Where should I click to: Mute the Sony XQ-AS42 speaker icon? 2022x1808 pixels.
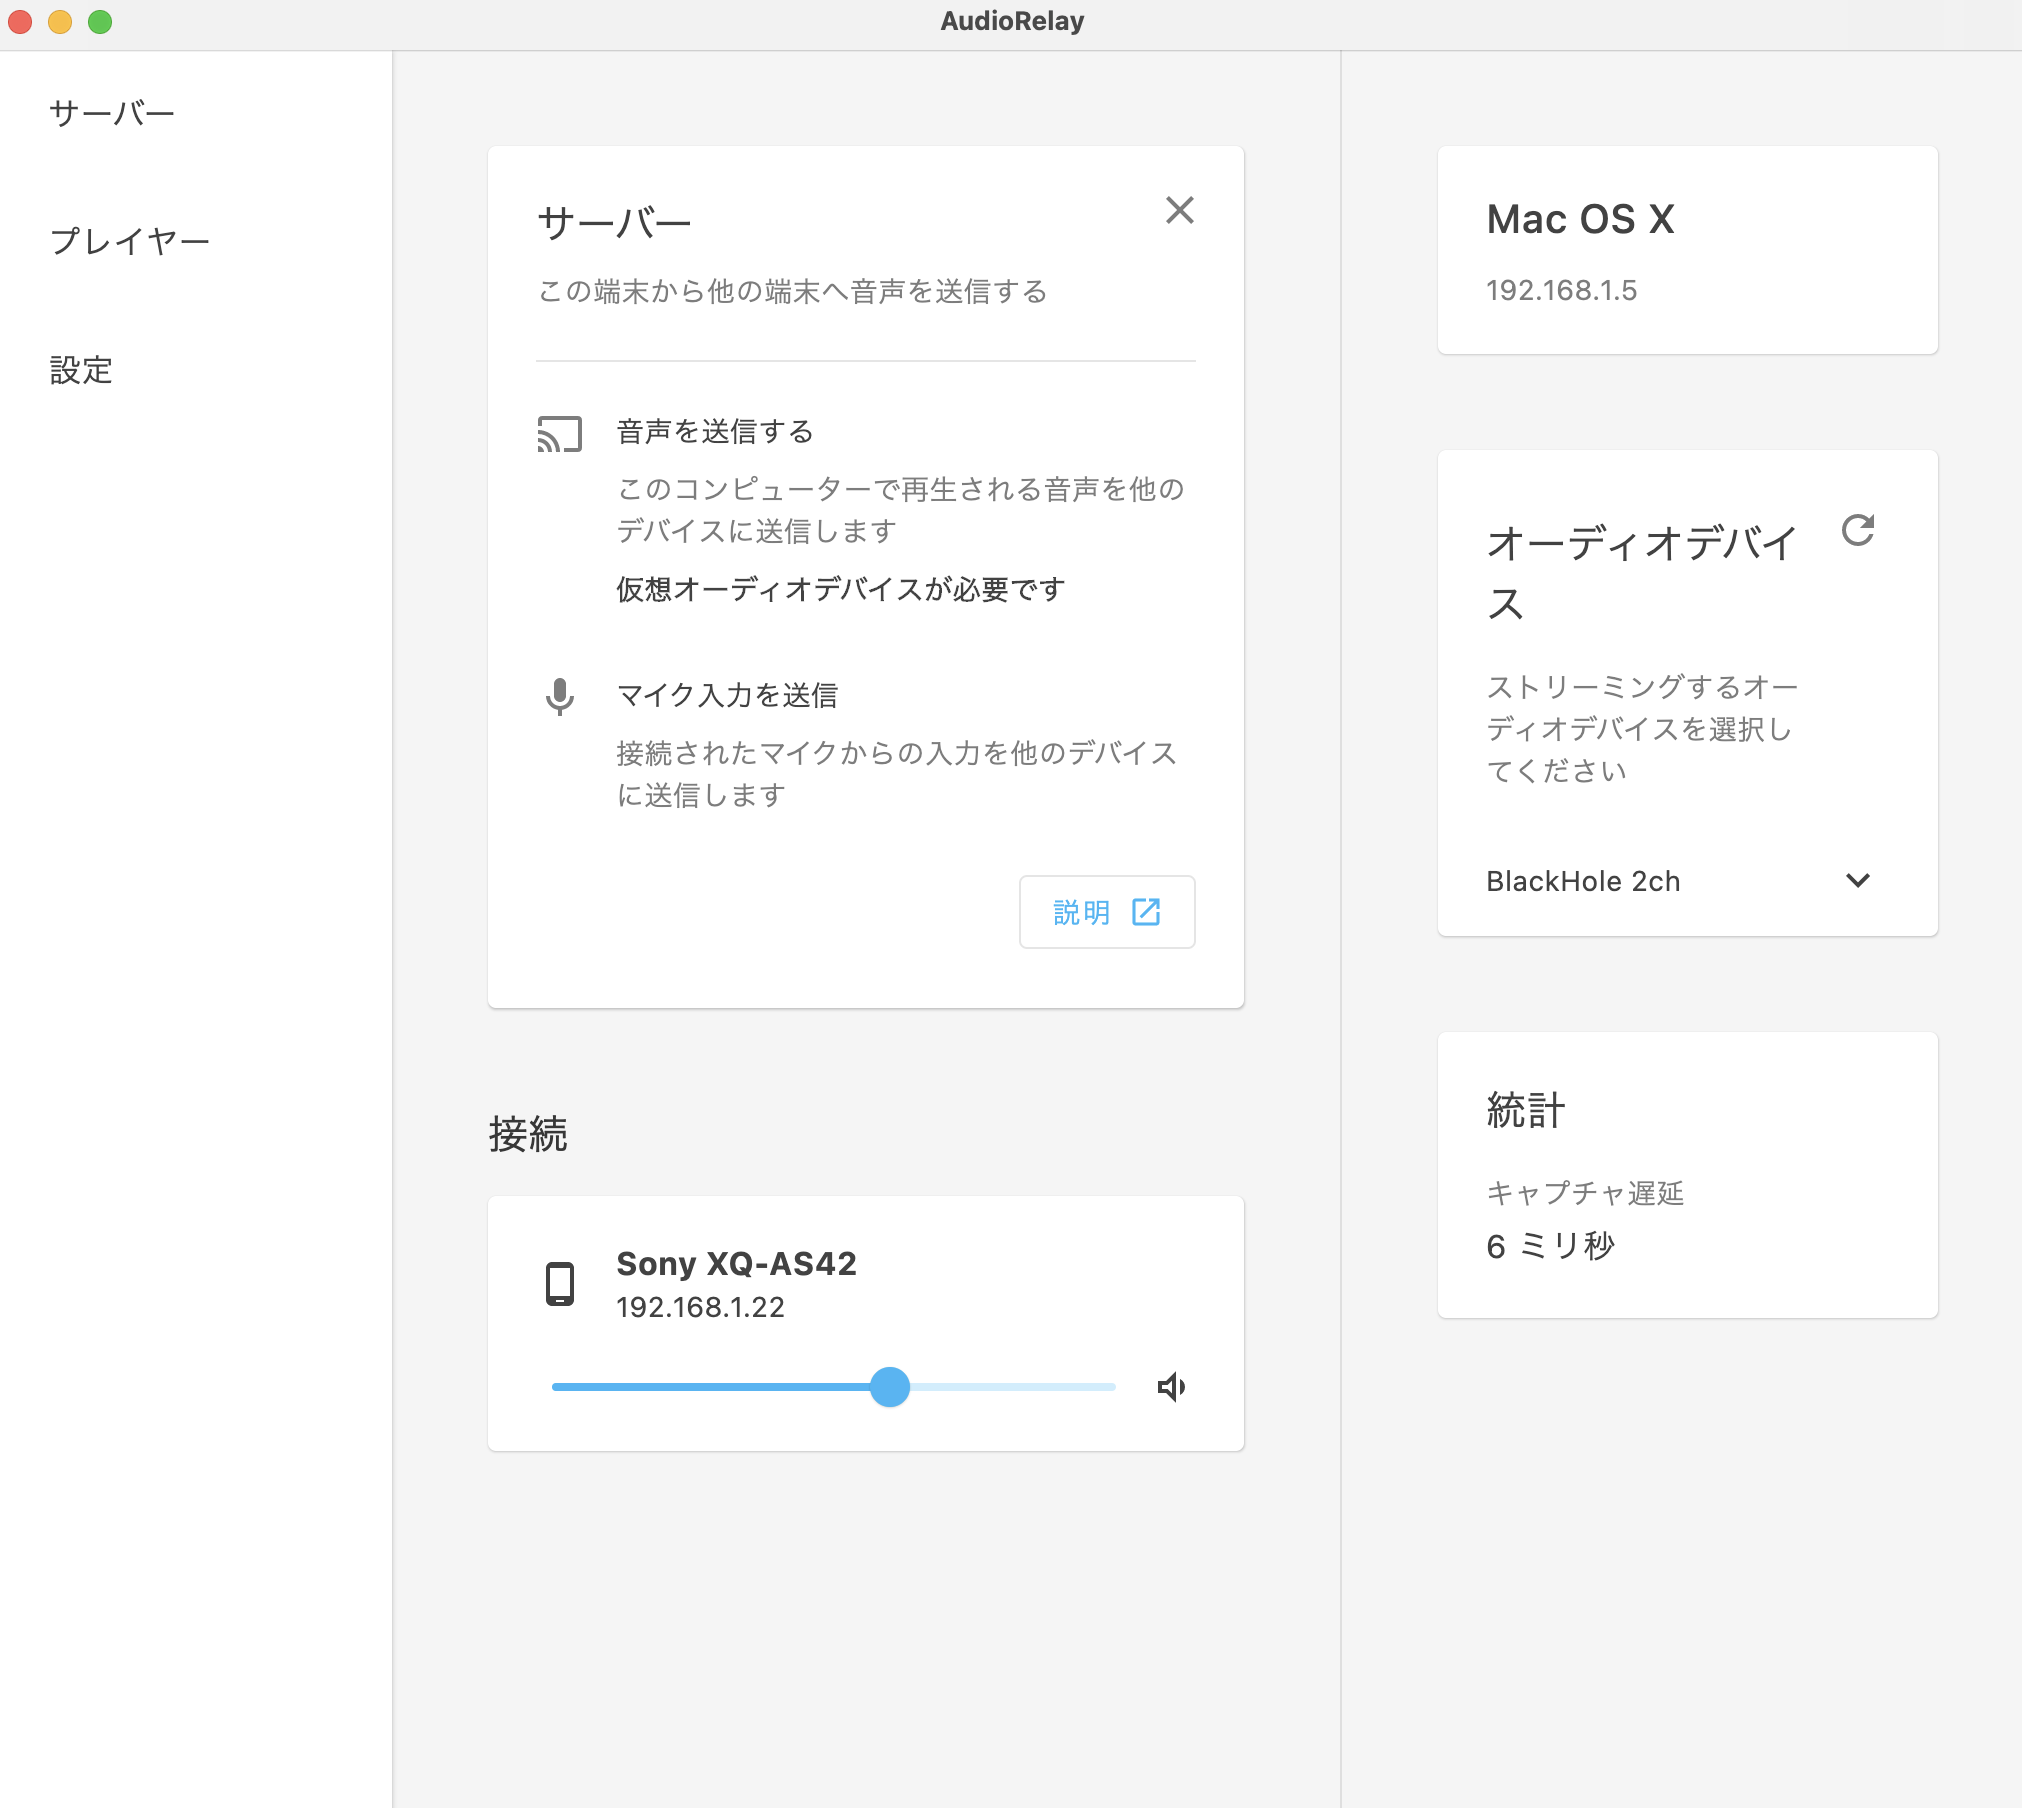(1171, 1387)
